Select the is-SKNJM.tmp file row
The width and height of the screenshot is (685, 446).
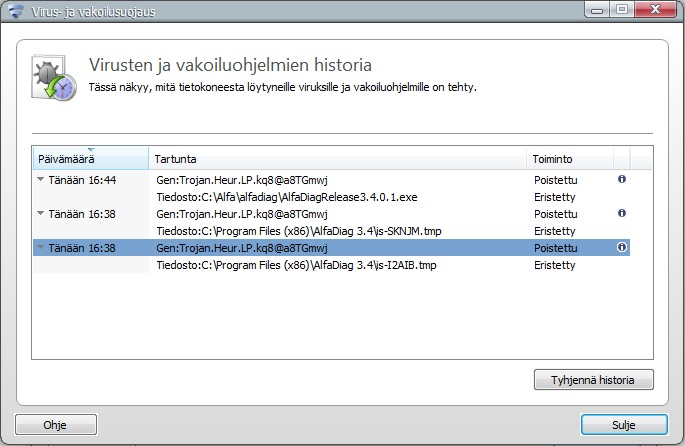[x=300, y=231]
